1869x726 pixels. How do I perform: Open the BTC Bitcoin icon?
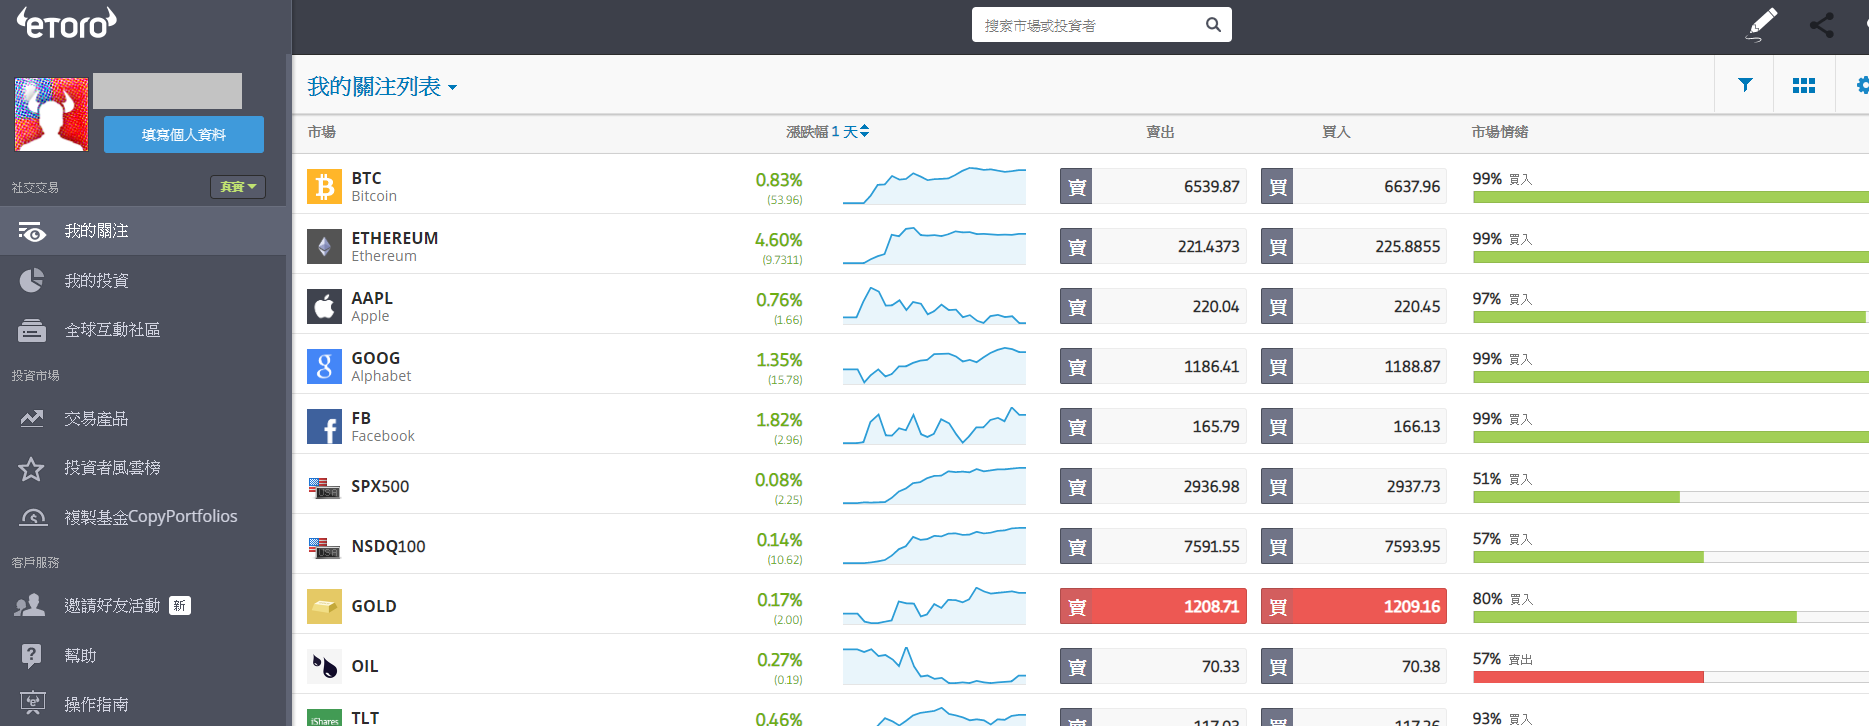click(324, 186)
